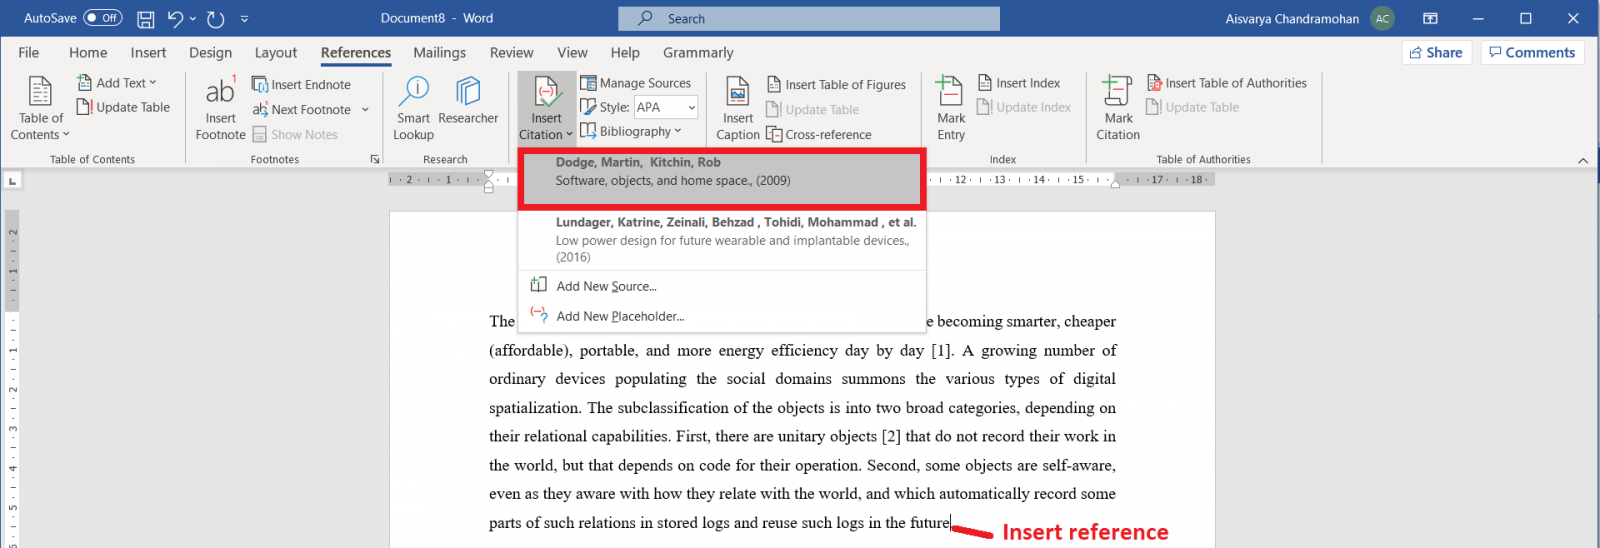
Task: Click the Undo icon
Action: tap(176, 19)
